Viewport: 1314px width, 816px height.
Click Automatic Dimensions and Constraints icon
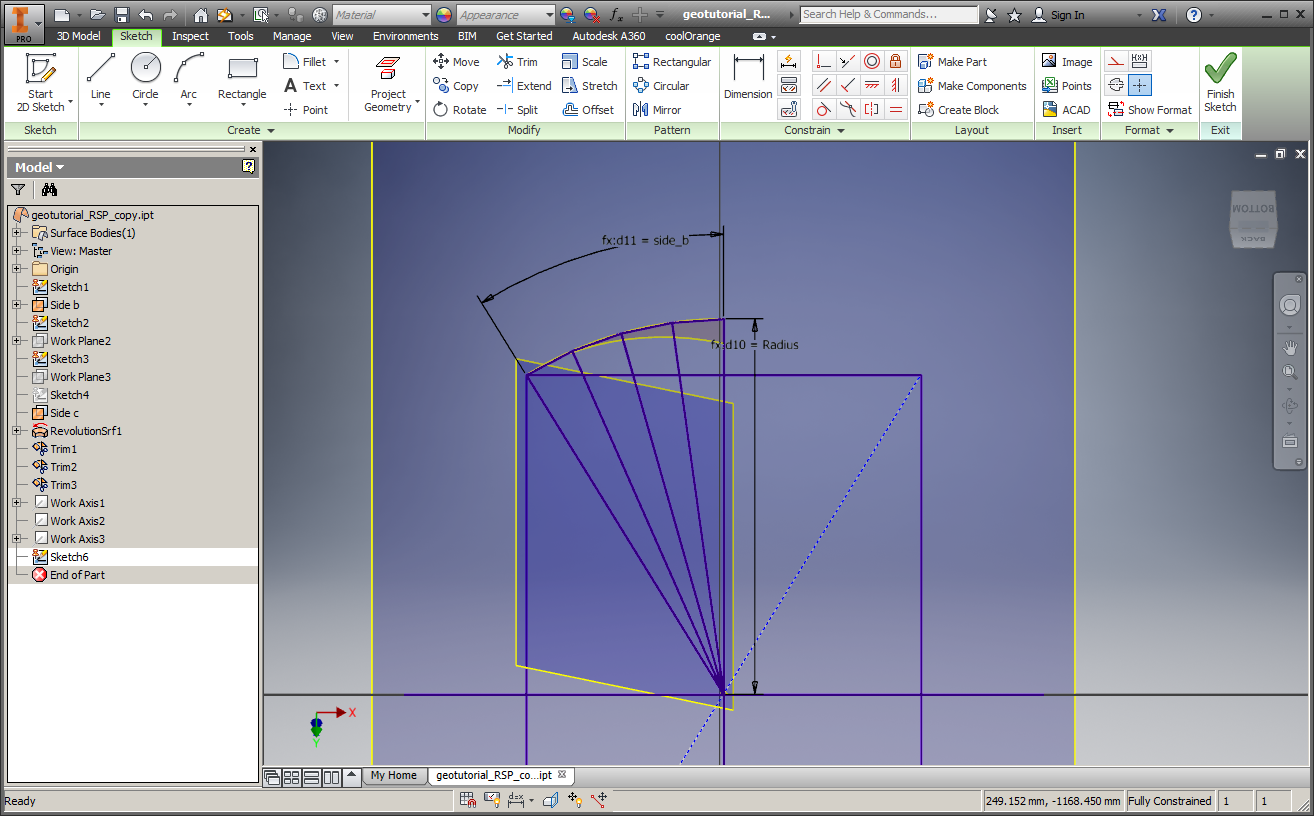(x=789, y=61)
